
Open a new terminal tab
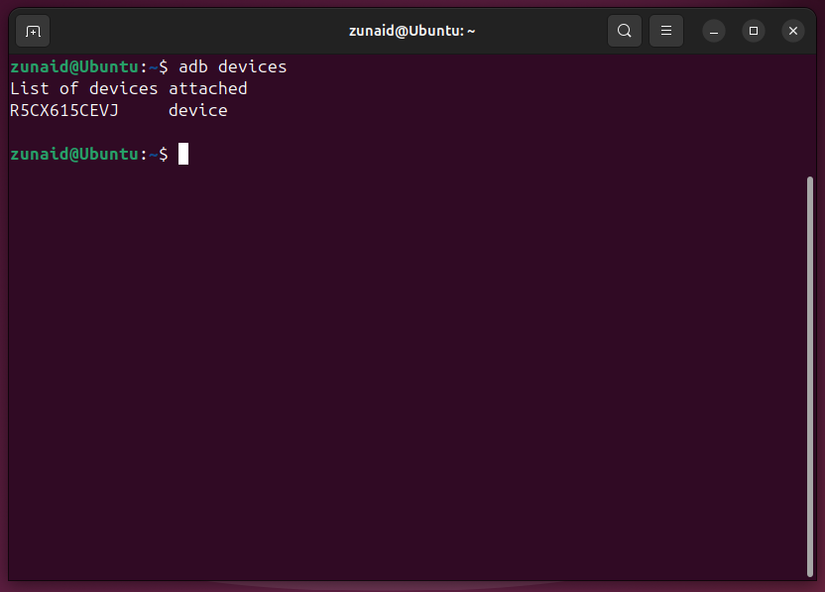(32, 31)
